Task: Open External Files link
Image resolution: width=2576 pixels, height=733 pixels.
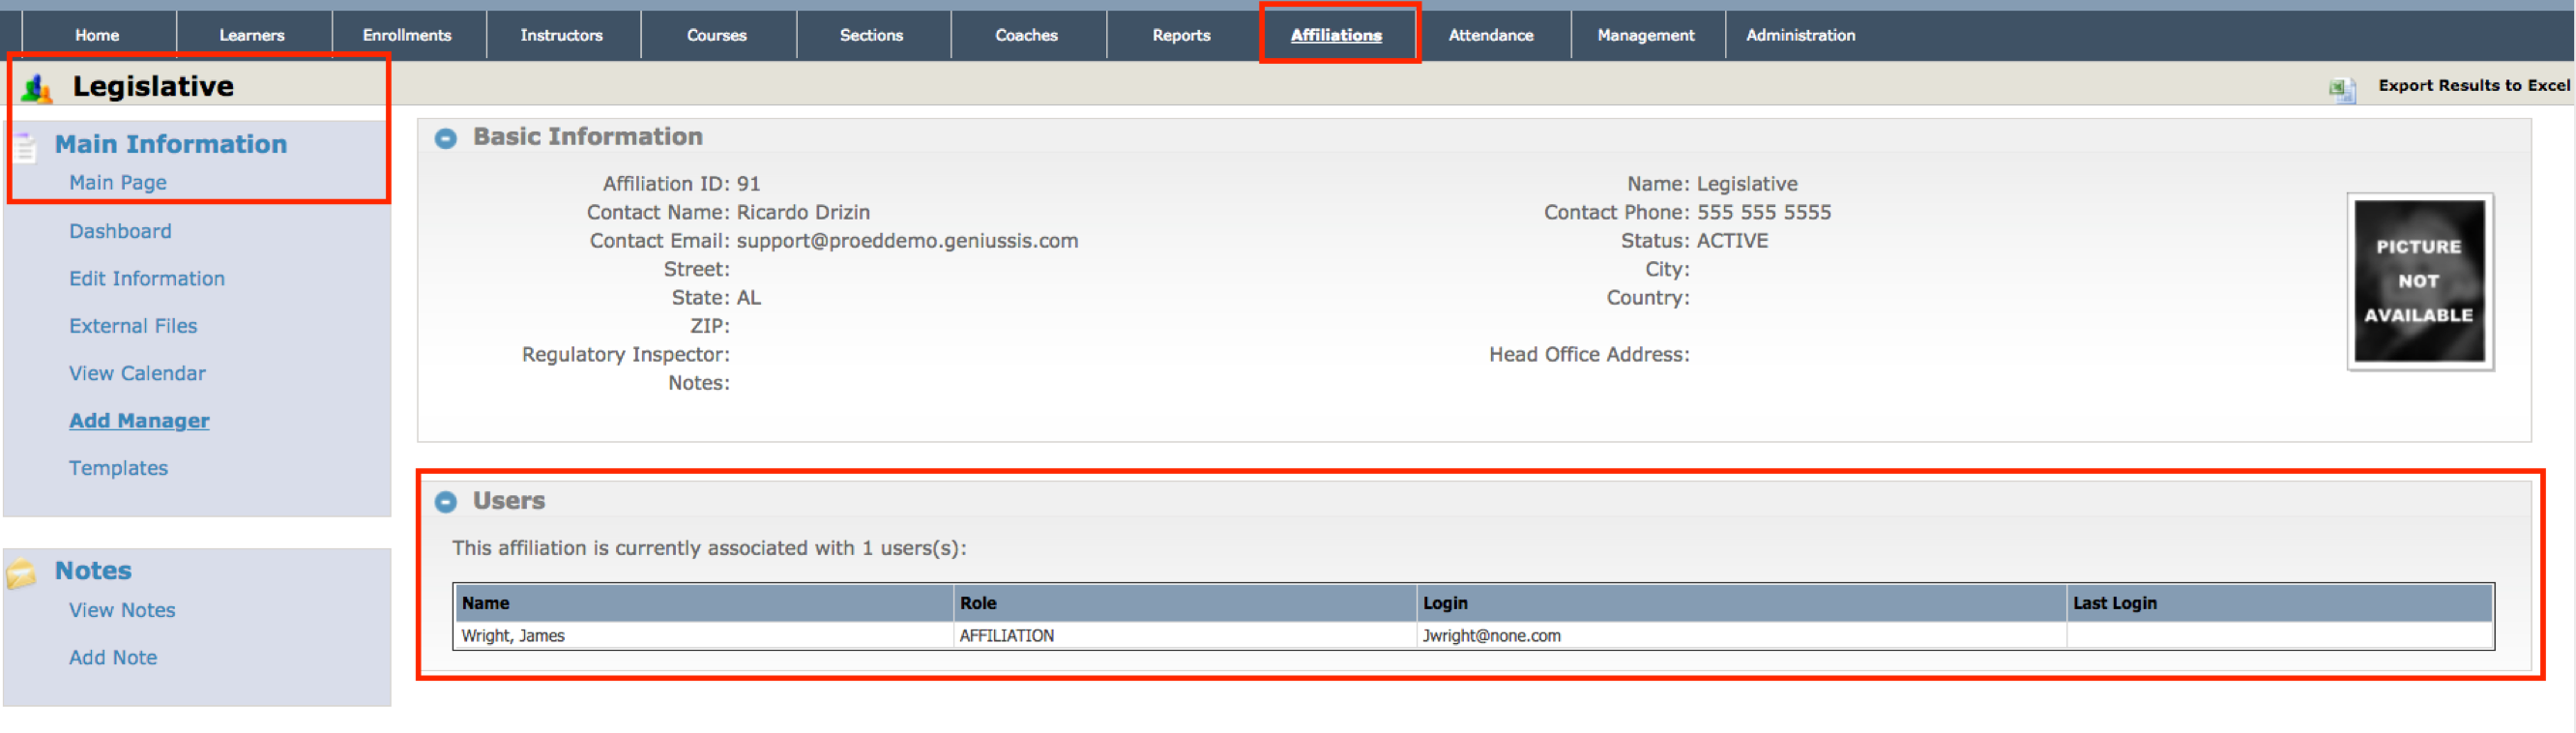Action: click(133, 326)
